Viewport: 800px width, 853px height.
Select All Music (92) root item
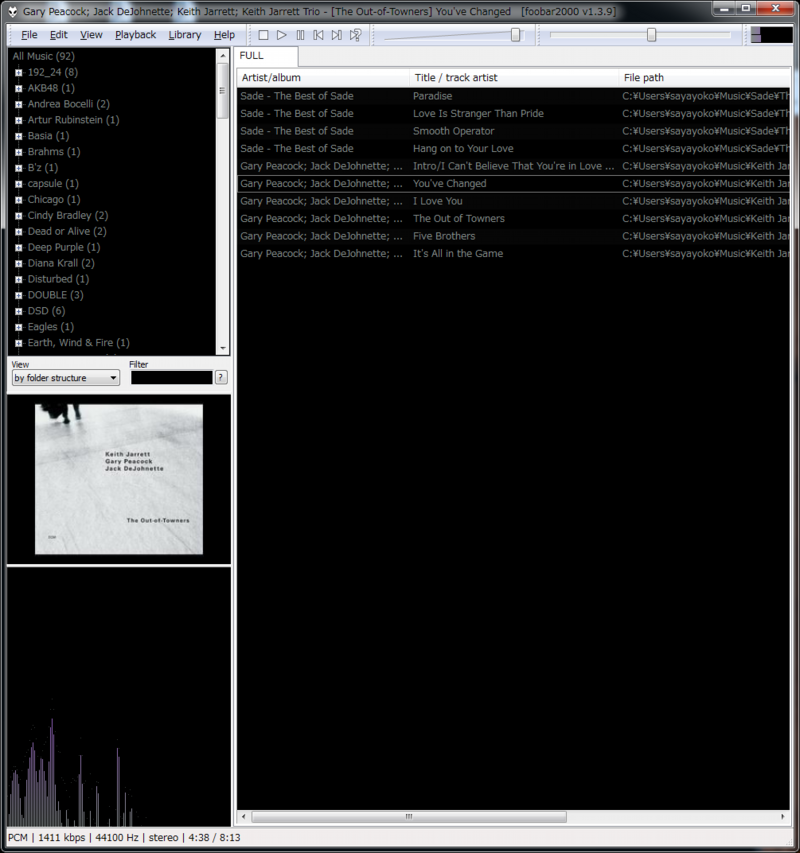pos(44,56)
